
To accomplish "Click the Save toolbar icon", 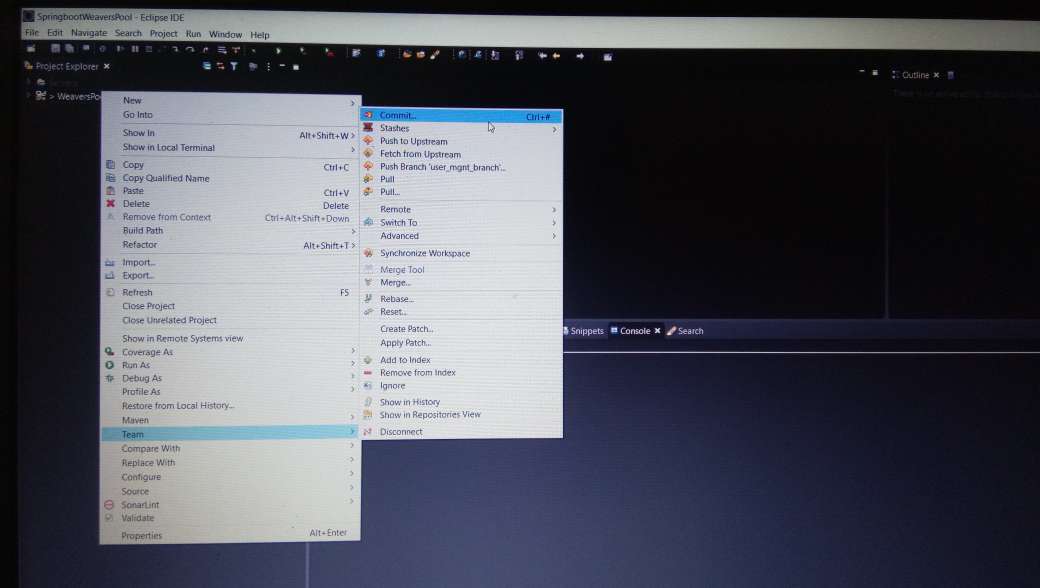I will click(56, 48).
